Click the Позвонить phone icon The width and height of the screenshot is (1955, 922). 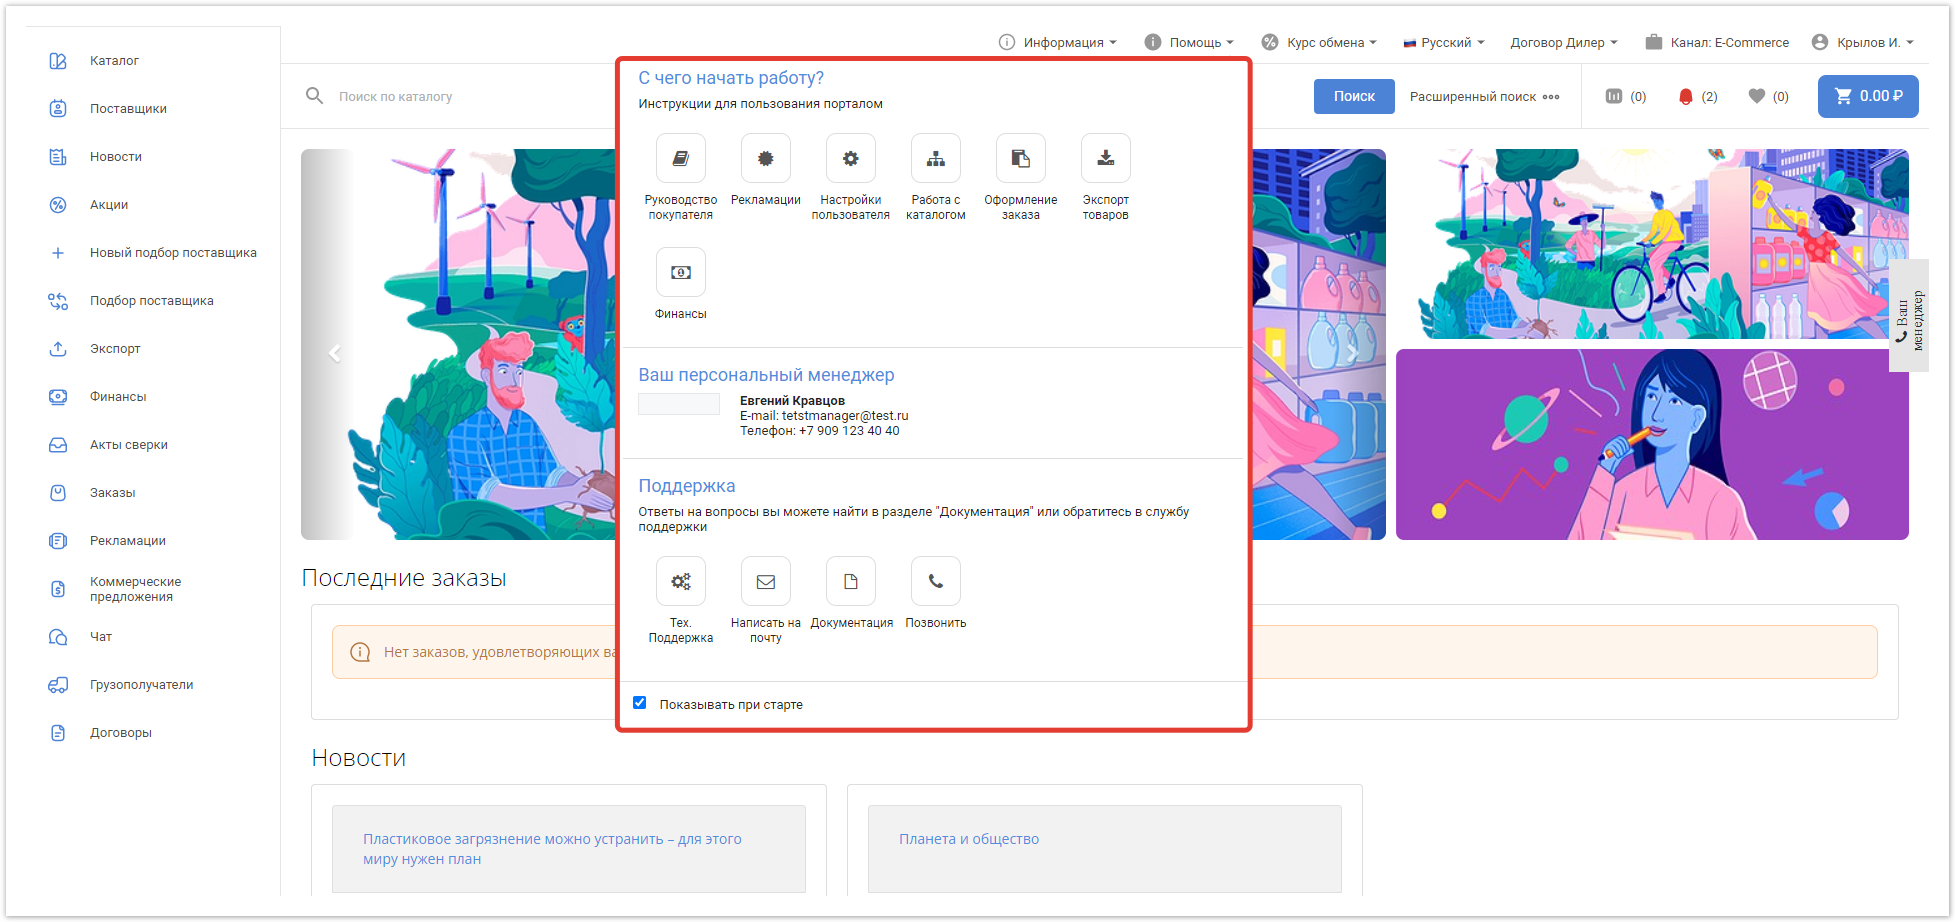(x=935, y=582)
